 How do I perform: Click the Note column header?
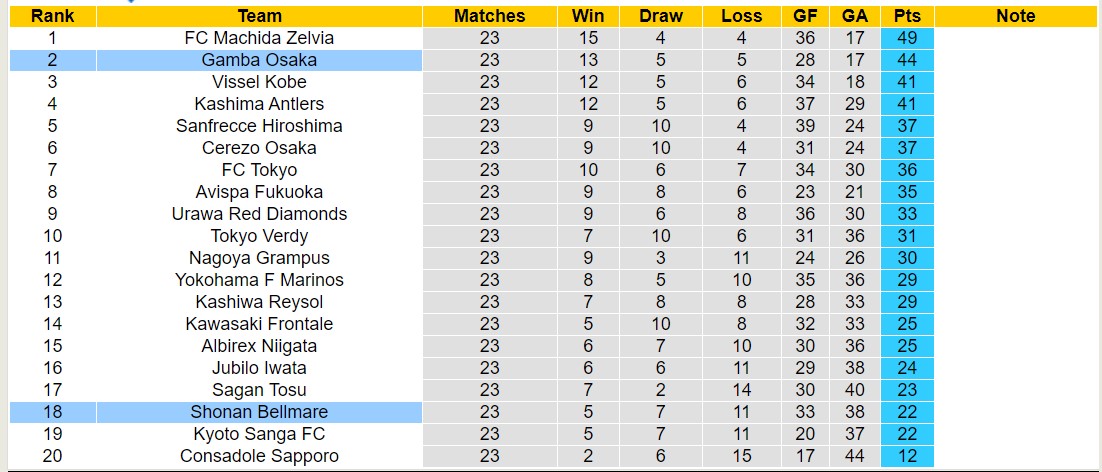click(x=1016, y=16)
